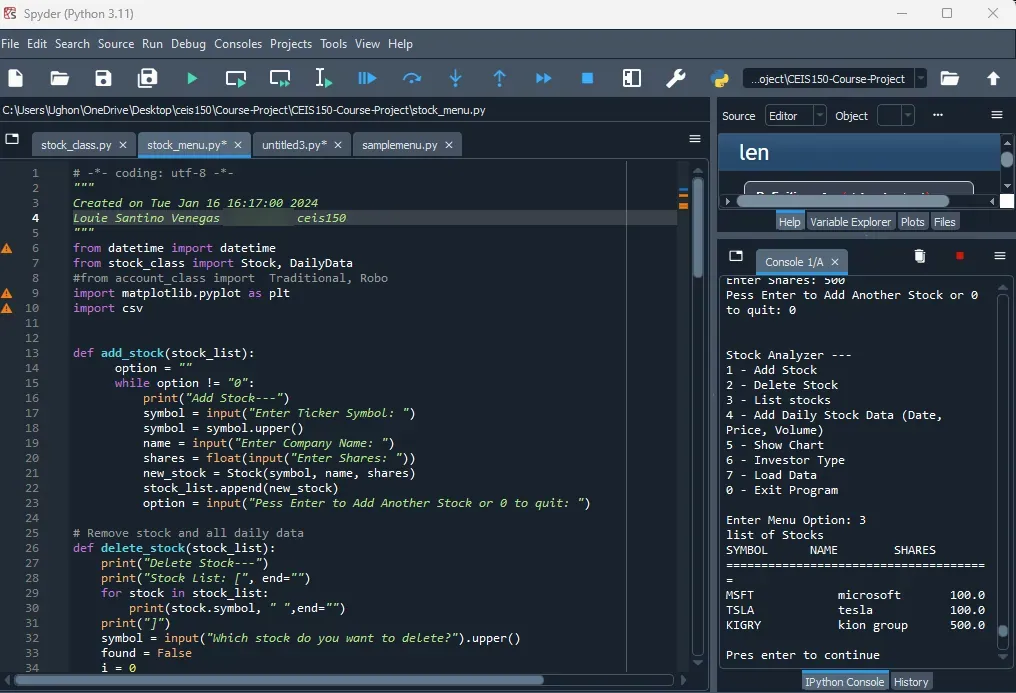Close the stock_menu.py tab
The height and width of the screenshot is (693, 1016).
[238, 145]
